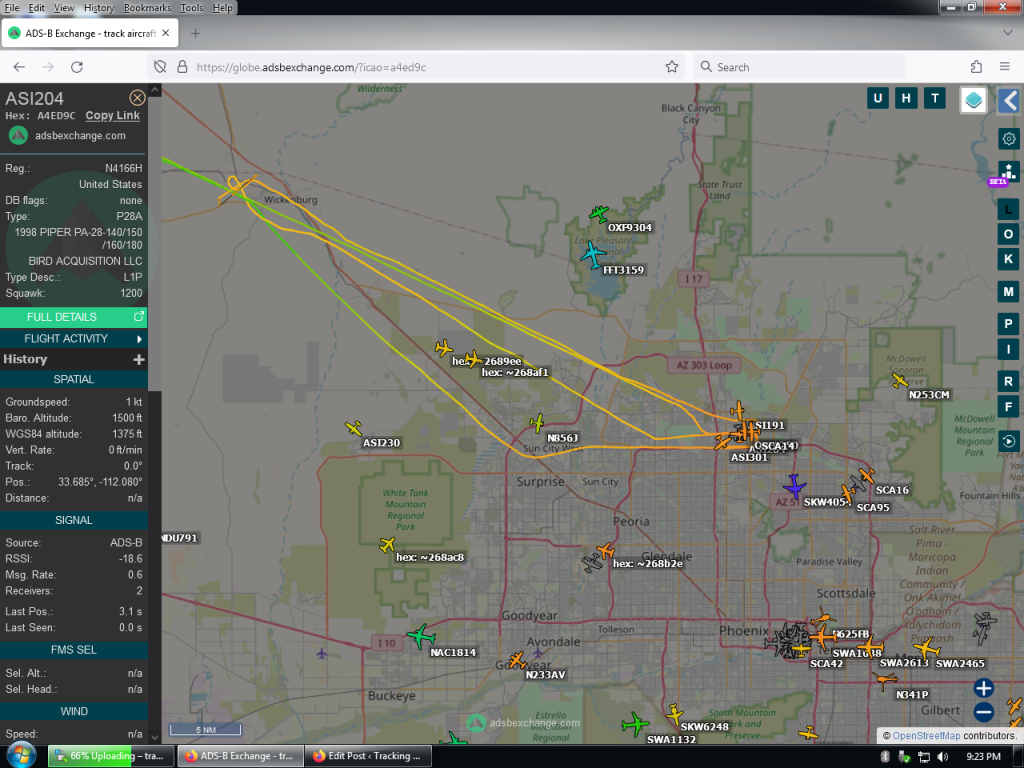
Task: Collapse sidebar with the left chevron
Action: pyautogui.click(x=1010, y=101)
